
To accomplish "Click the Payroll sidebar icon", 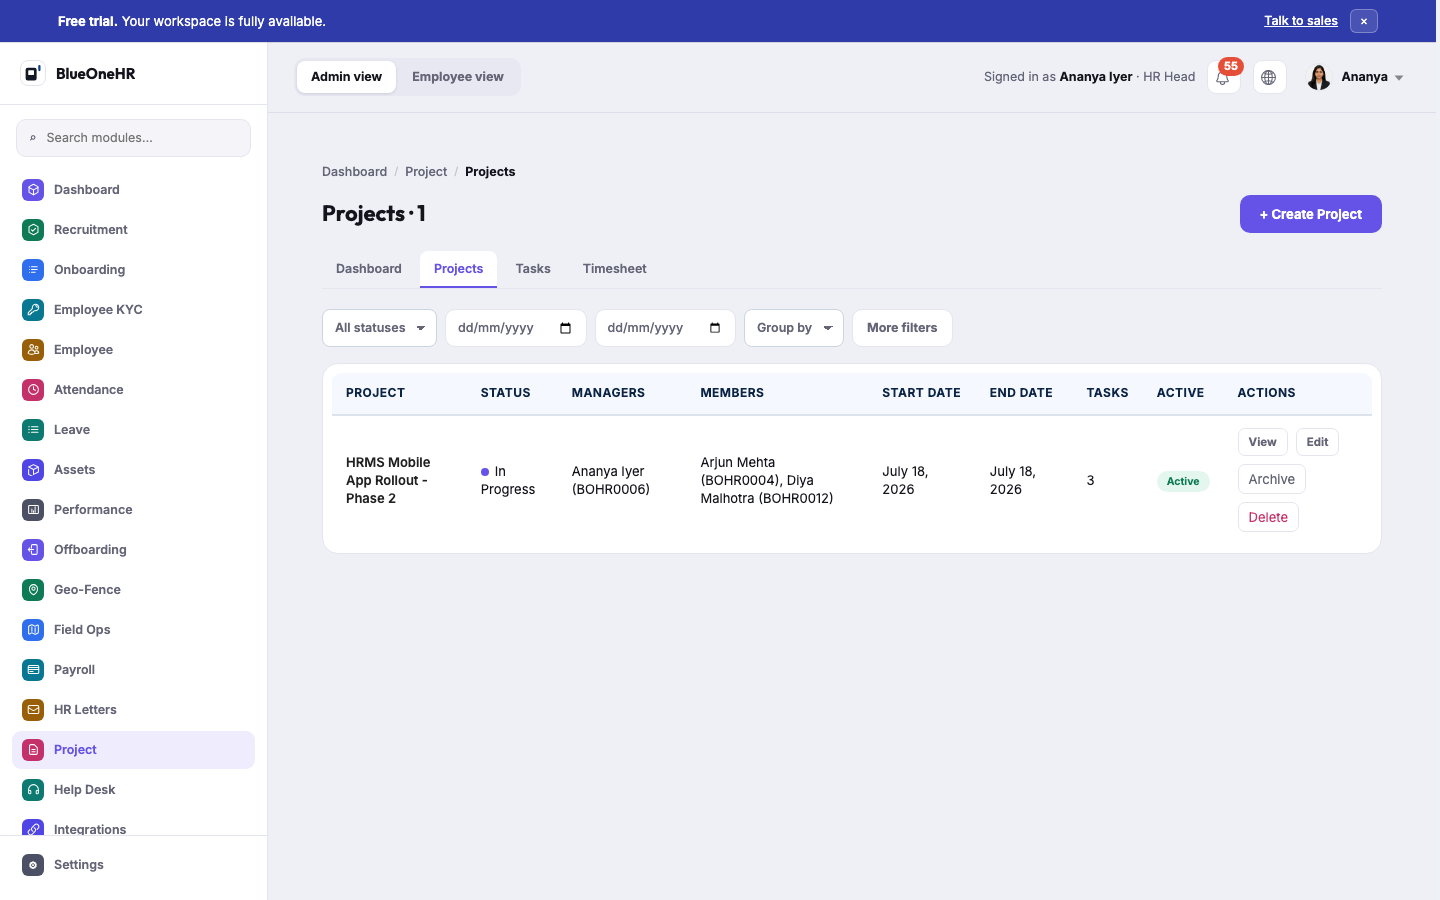I will tap(33, 670).
